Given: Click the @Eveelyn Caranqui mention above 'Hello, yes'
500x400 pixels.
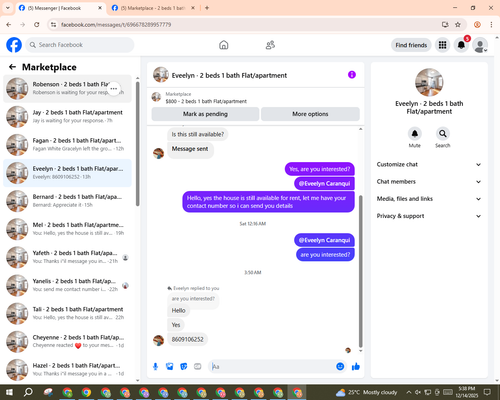Looking at the screenshot, I should click(x=324, y=184).
